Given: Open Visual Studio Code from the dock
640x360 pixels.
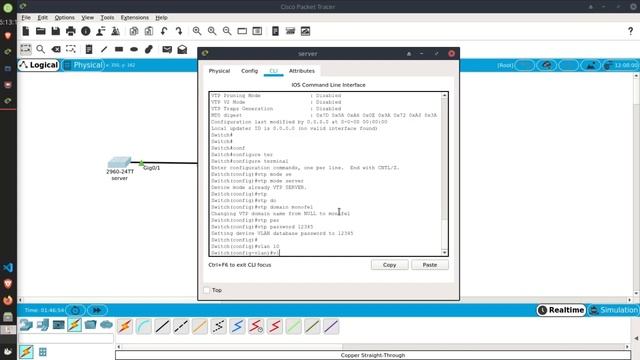Looking at the screenshot, I should pyautogui.click(x=8, y=268).
